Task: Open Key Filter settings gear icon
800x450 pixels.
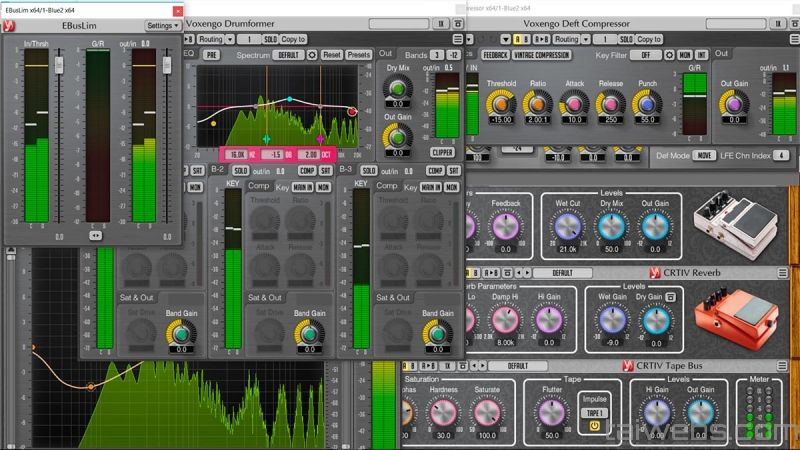Action: pos(669,55)
